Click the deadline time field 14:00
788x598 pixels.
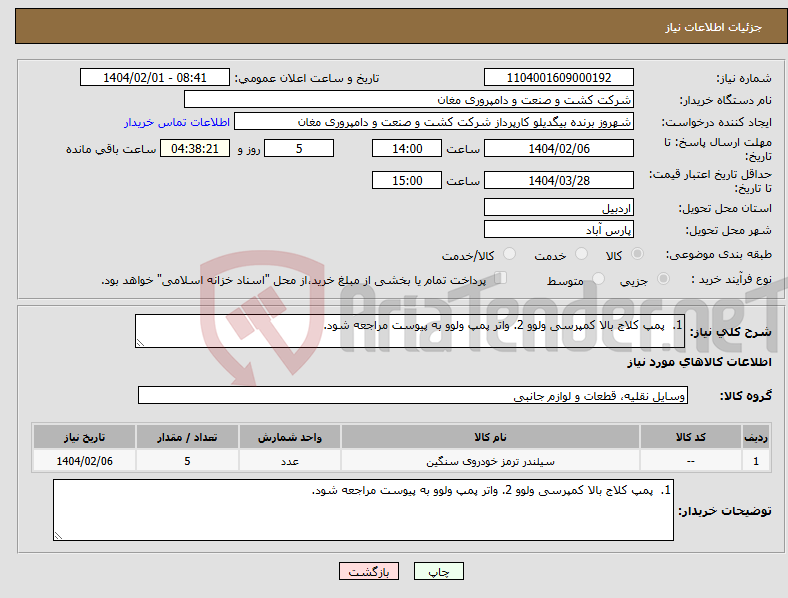pyautogui.click(x=407, y=149)
